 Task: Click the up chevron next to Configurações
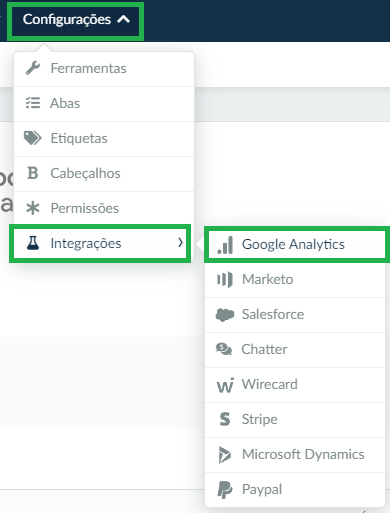[x=123, y=19]
